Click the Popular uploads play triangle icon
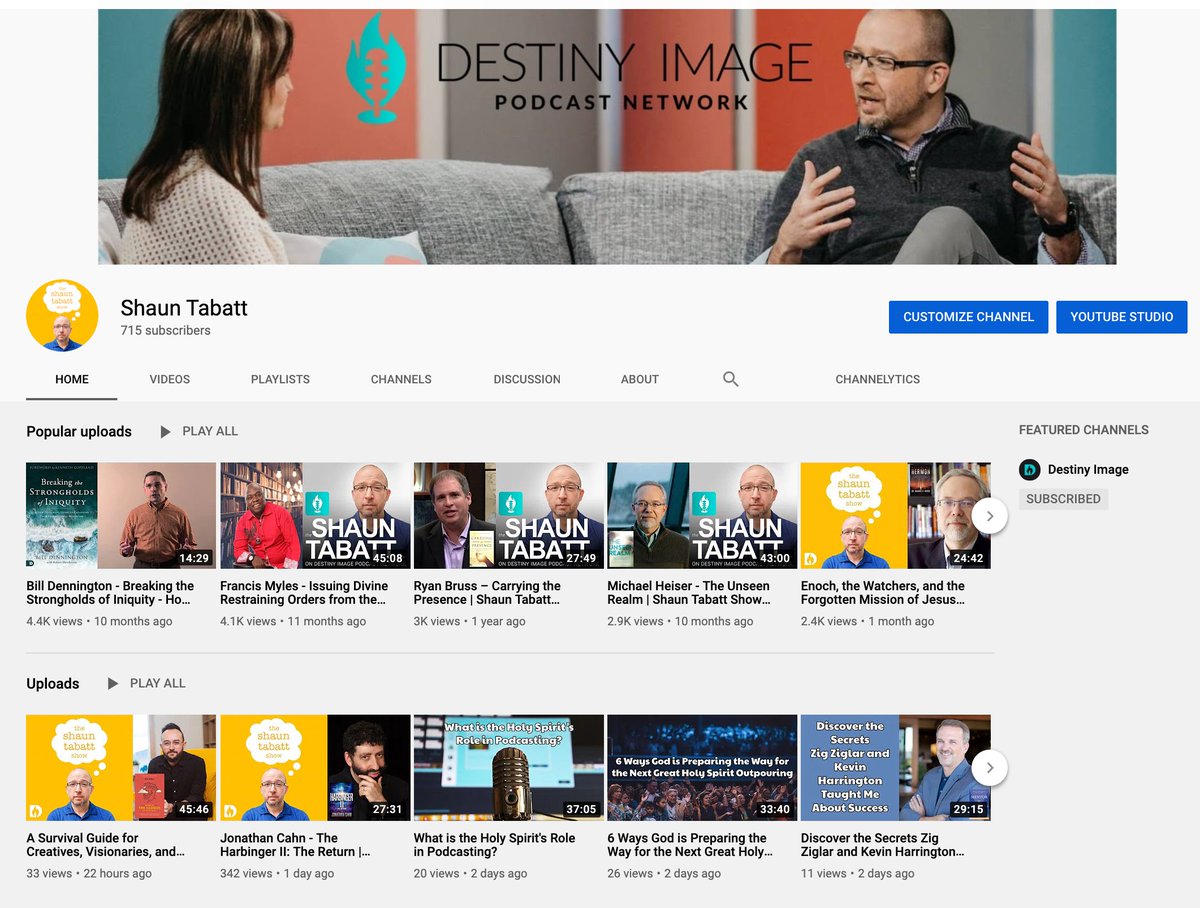The image size is (1200, 908). (165, 432)
